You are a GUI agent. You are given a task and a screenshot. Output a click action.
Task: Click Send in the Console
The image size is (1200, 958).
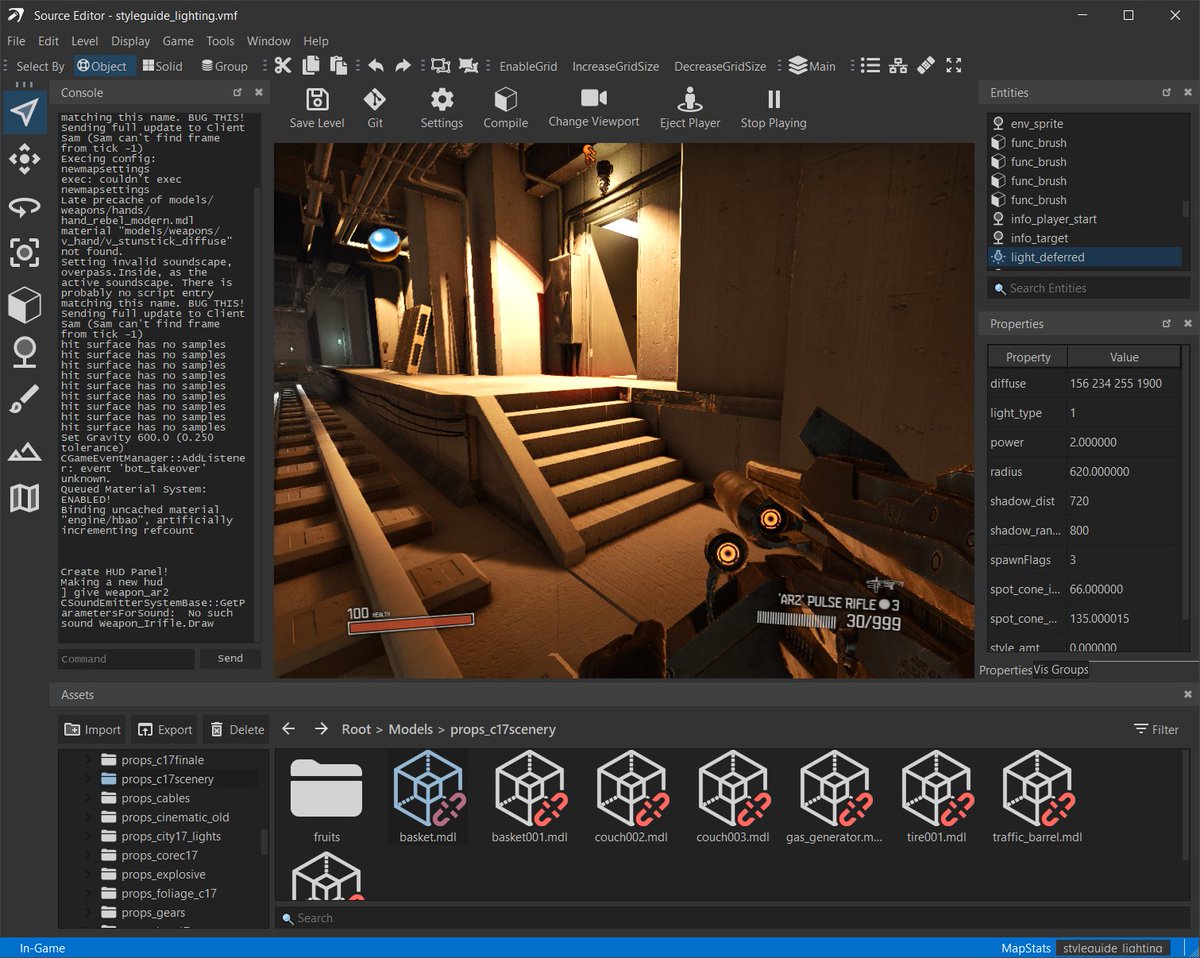(x=230, y=658)
